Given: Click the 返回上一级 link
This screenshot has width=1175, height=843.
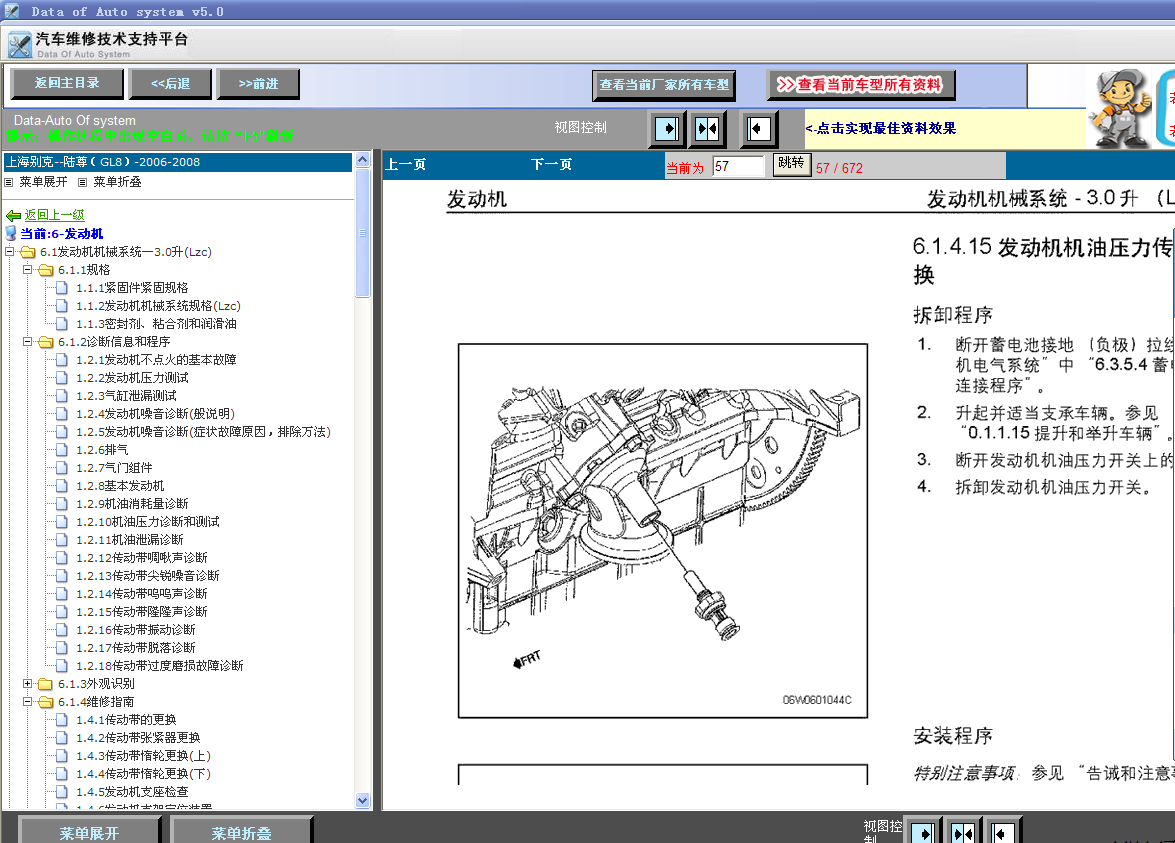Looking at the screenshot, I should 54,215.
